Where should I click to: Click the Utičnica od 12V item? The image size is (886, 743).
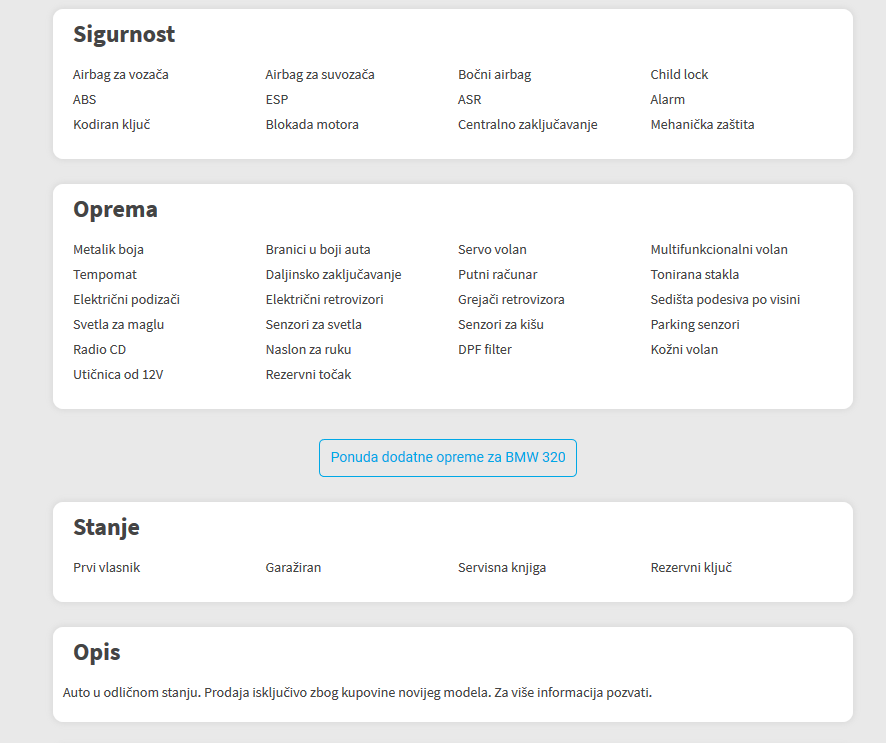[118, 374]
